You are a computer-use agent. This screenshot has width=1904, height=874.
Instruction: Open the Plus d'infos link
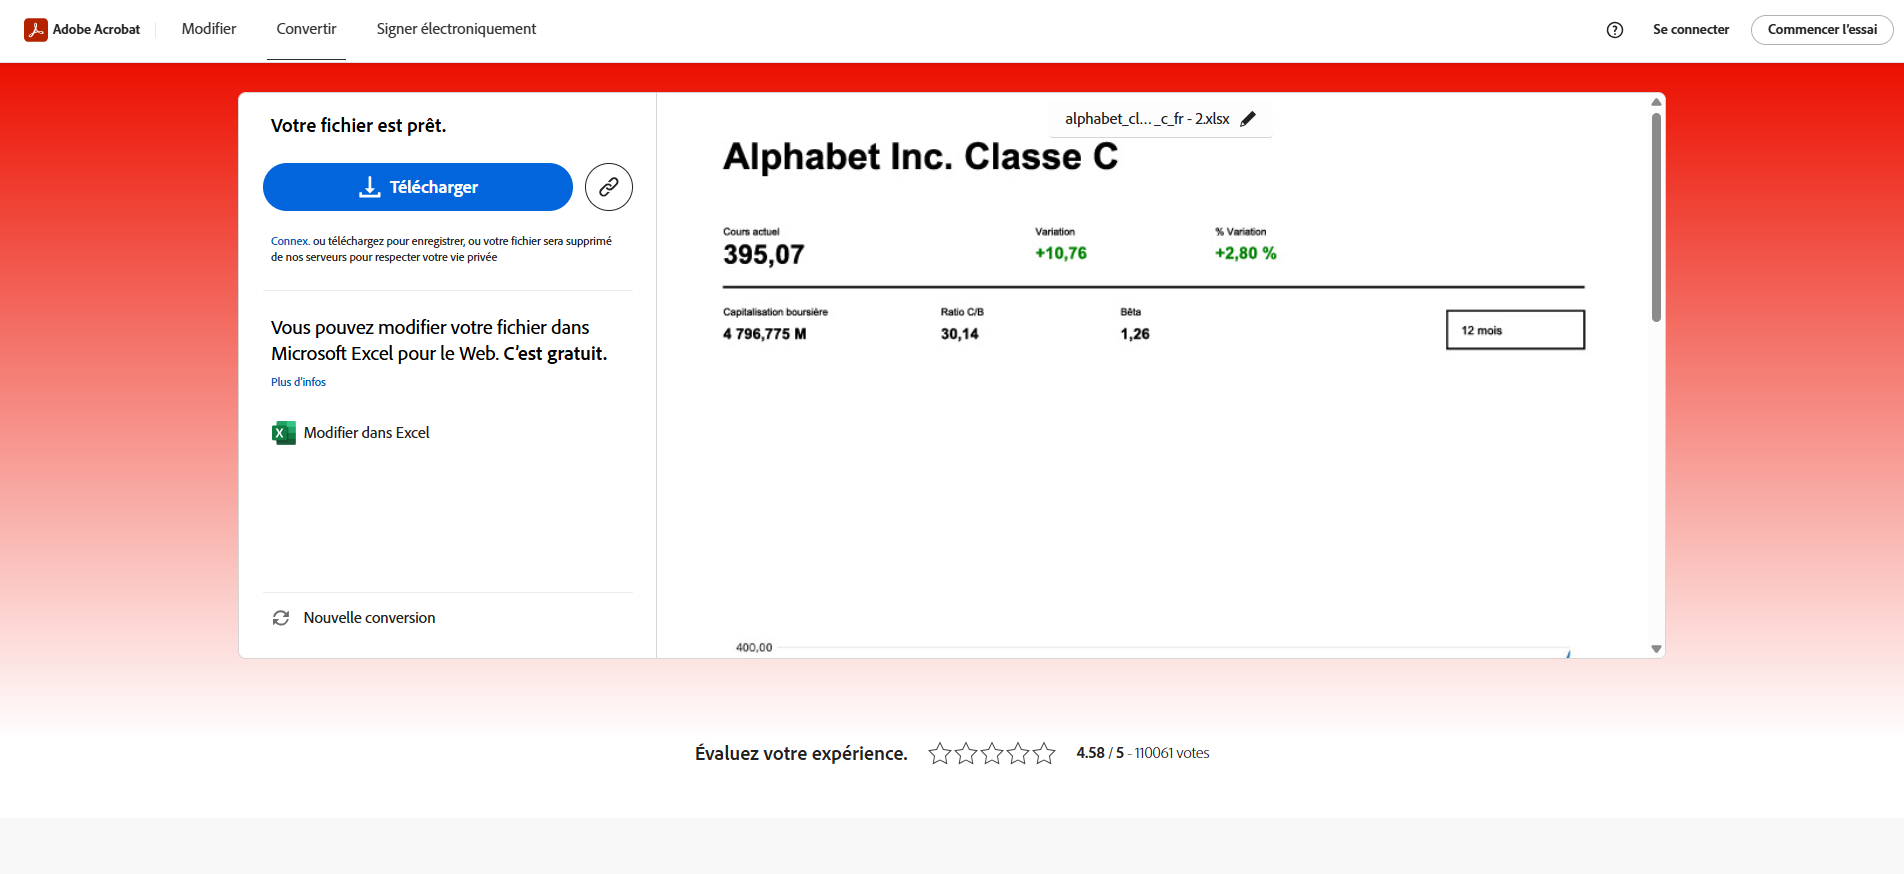pyautogui.click(x=298, y=382)
